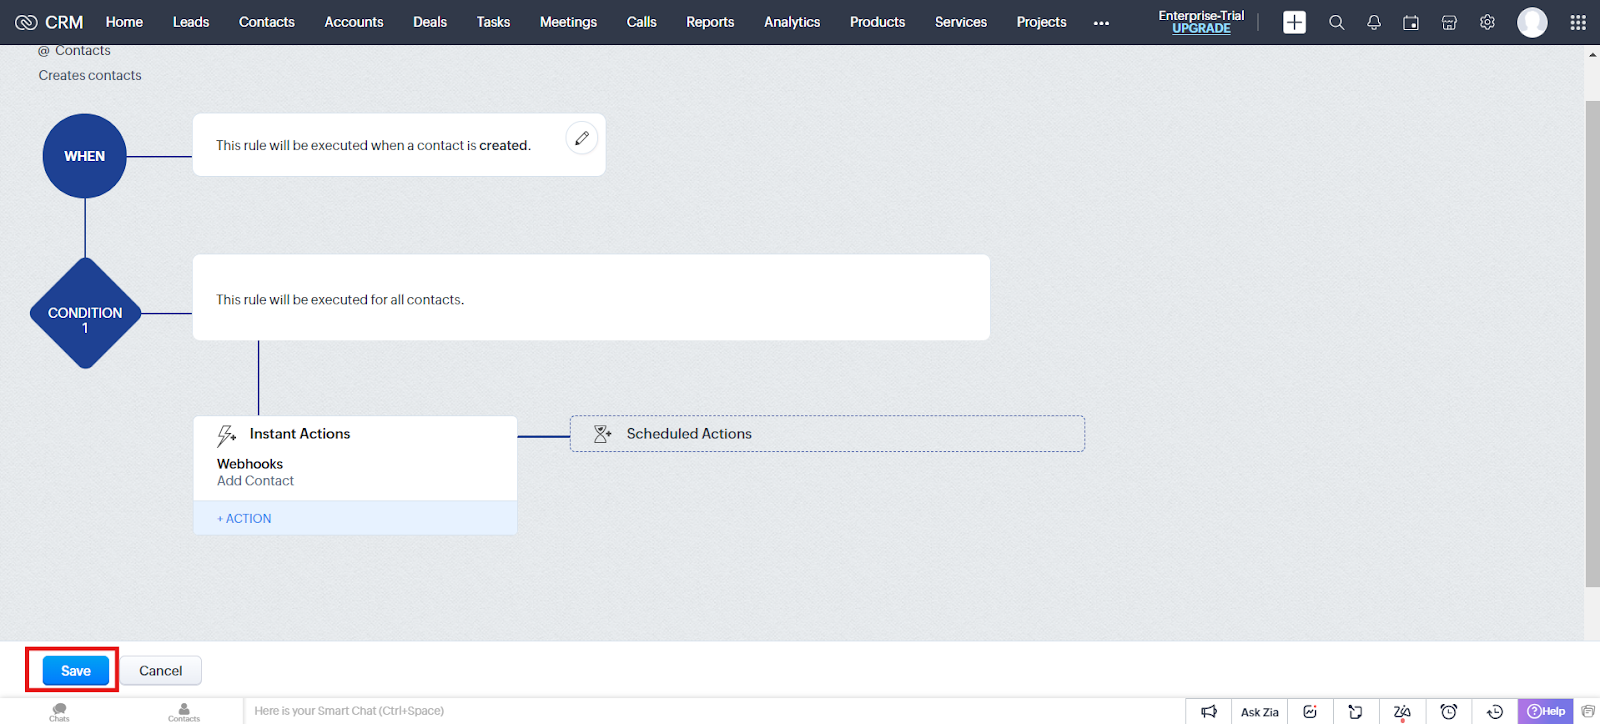Cancel the workflow rule editing
1600x724 pixels.
click(x=161, y=670)
